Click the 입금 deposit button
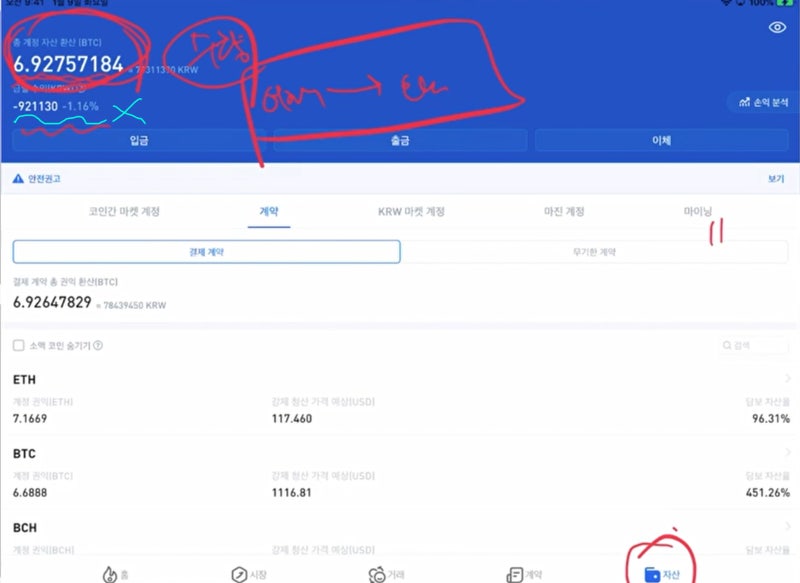The height and width of the screenshot is (583, 800). [139, 140]
